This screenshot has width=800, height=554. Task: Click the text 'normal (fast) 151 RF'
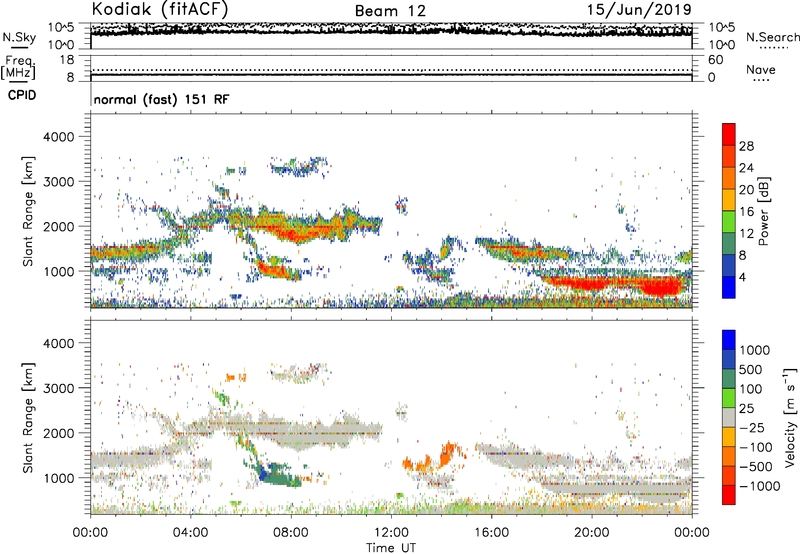coord(162,99)
